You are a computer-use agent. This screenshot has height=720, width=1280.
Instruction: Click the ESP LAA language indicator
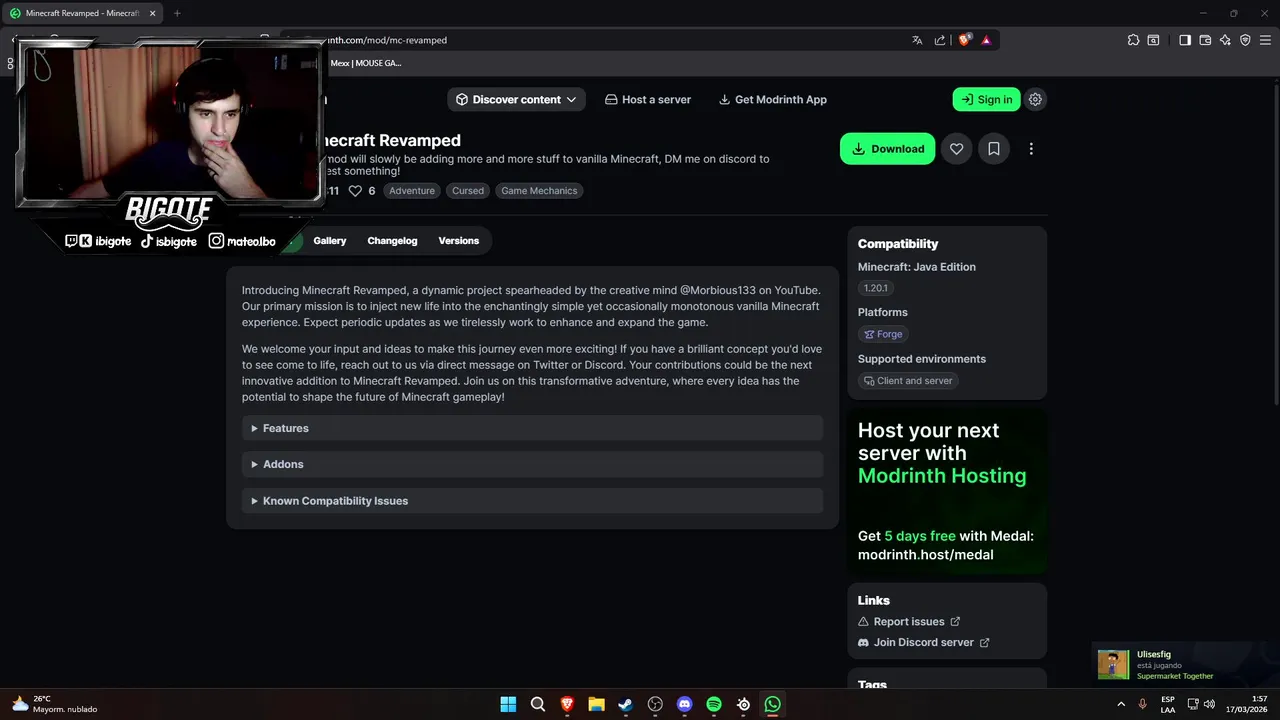coord(1168,704)
